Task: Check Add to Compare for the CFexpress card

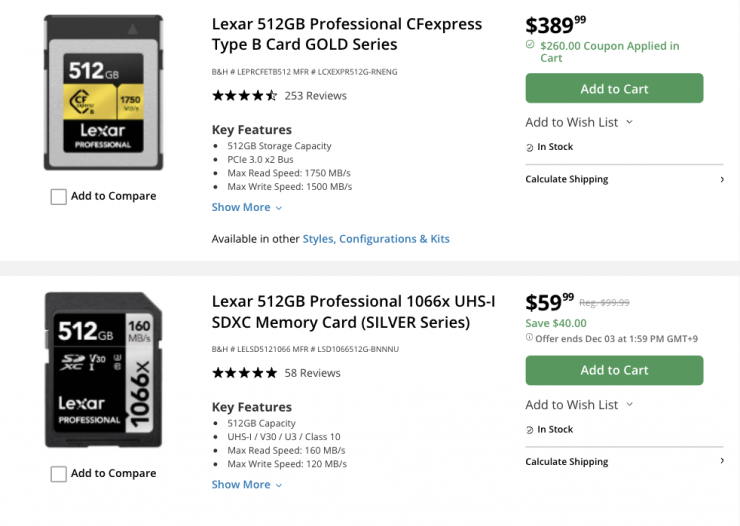Action: pos(59,197)
